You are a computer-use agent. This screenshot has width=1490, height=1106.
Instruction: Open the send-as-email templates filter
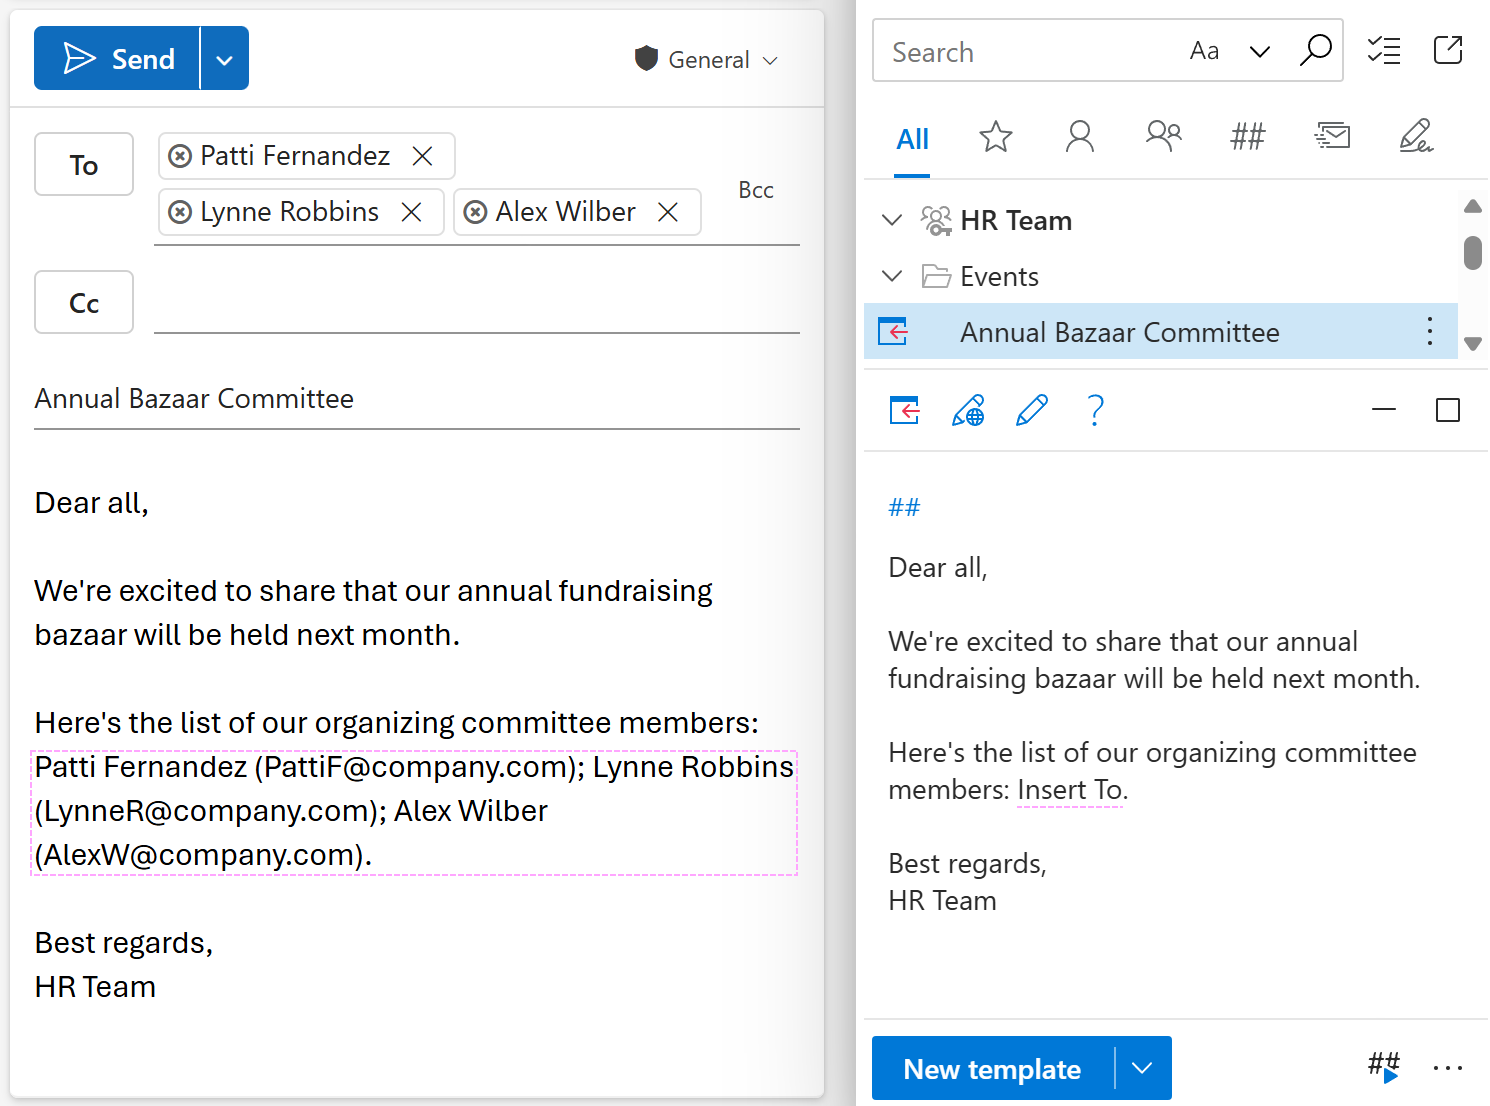(1332, 137)
